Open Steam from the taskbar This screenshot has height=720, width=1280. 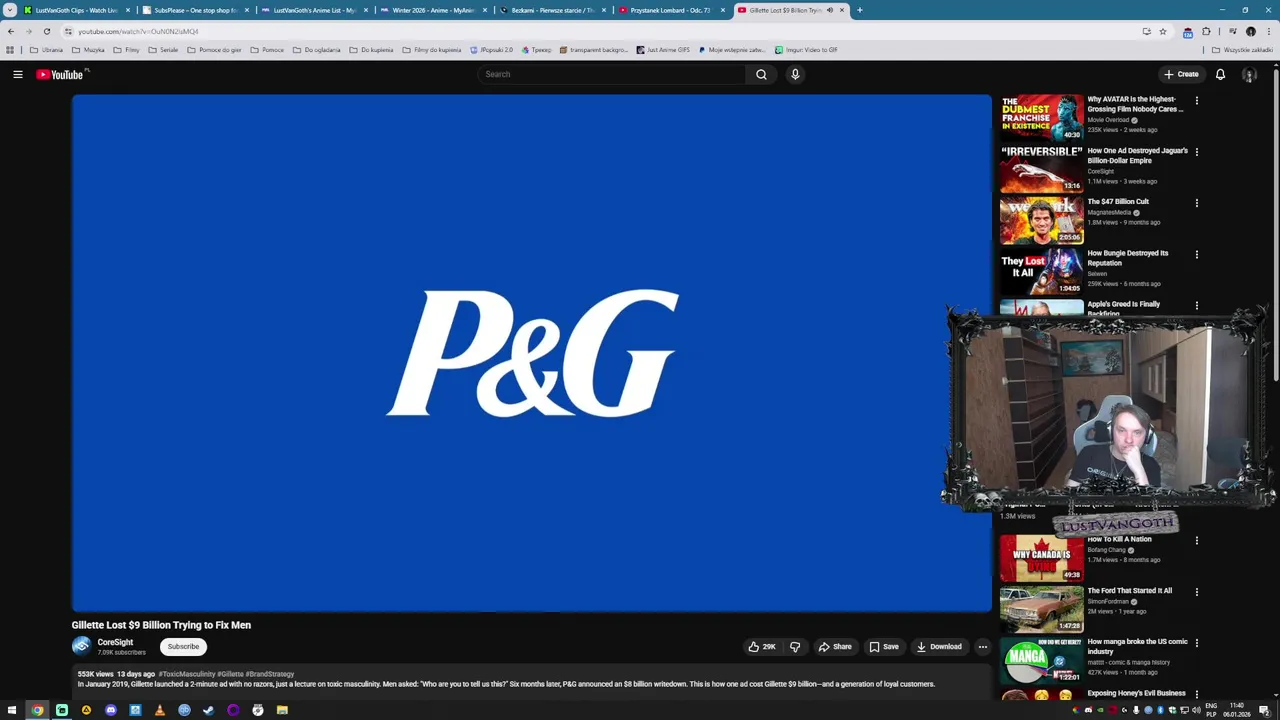(209, 710)
